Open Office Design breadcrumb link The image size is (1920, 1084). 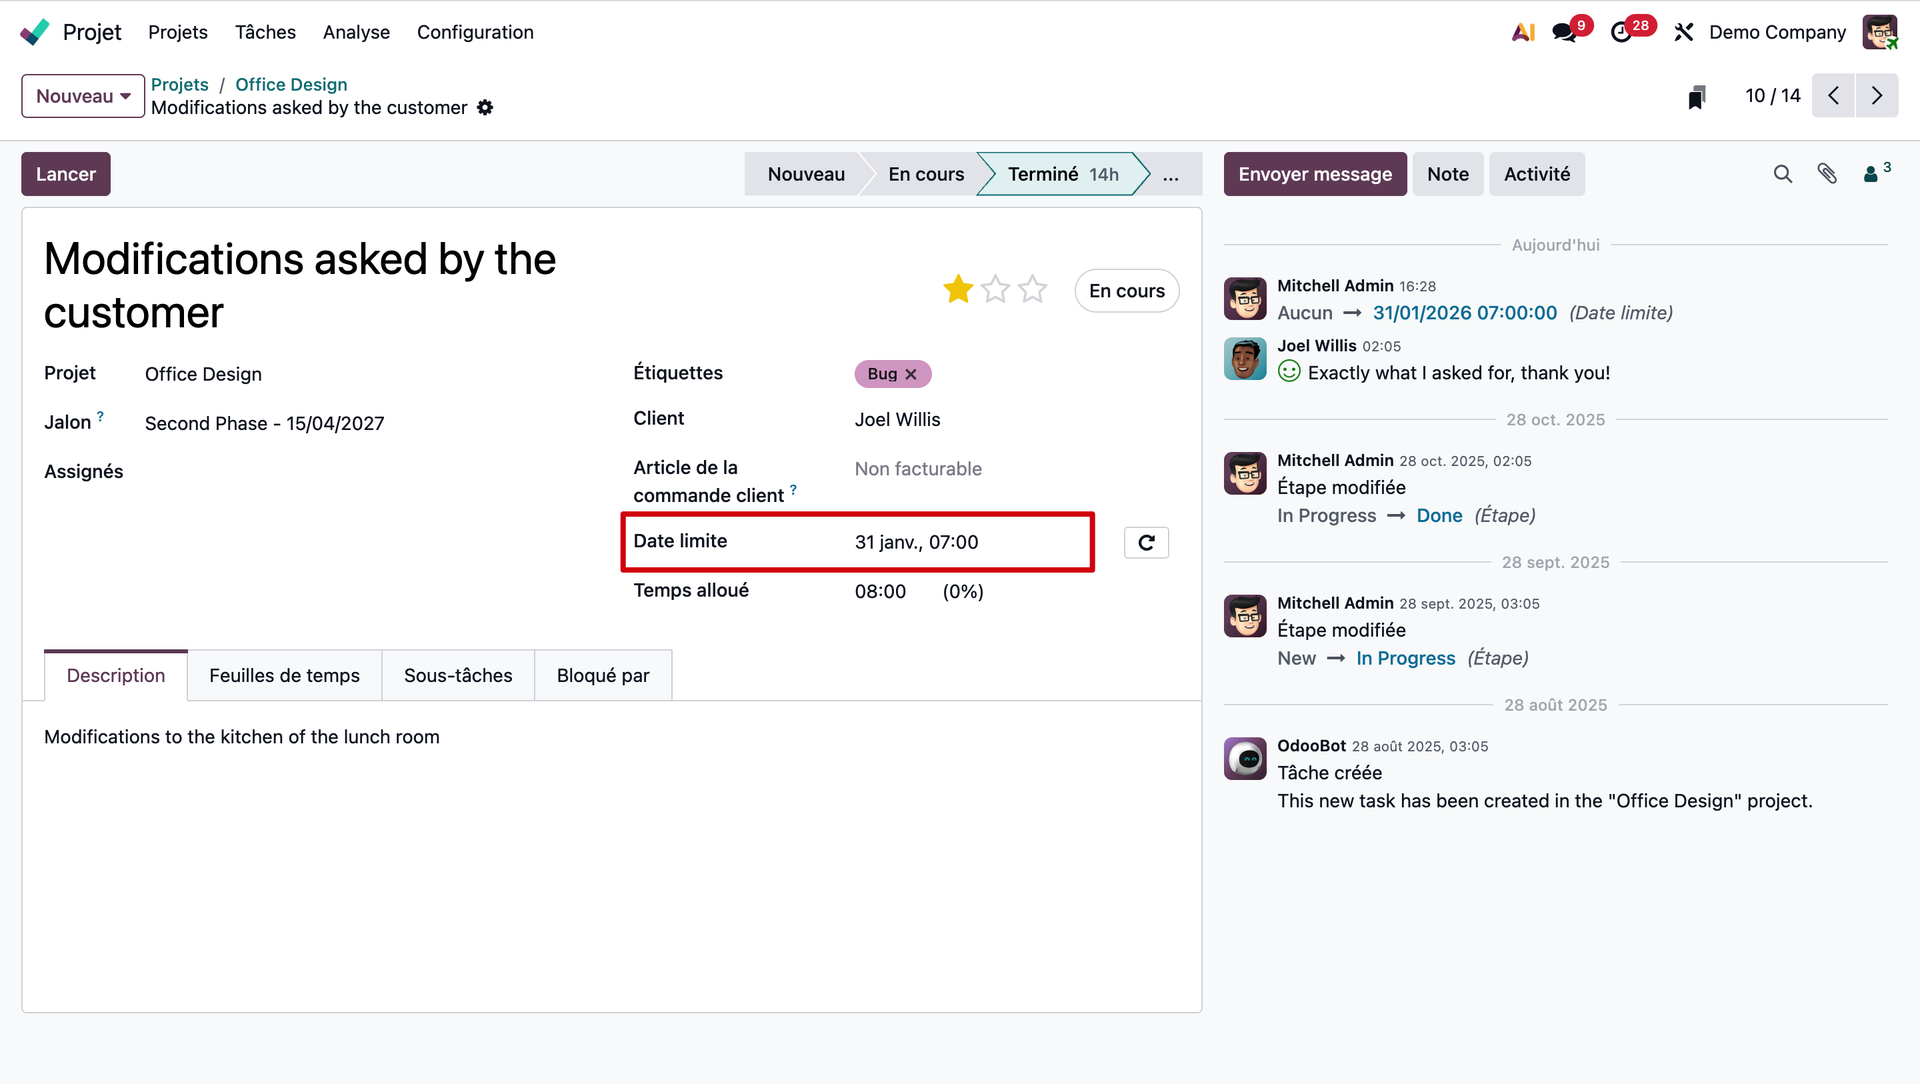coord(291,85)
